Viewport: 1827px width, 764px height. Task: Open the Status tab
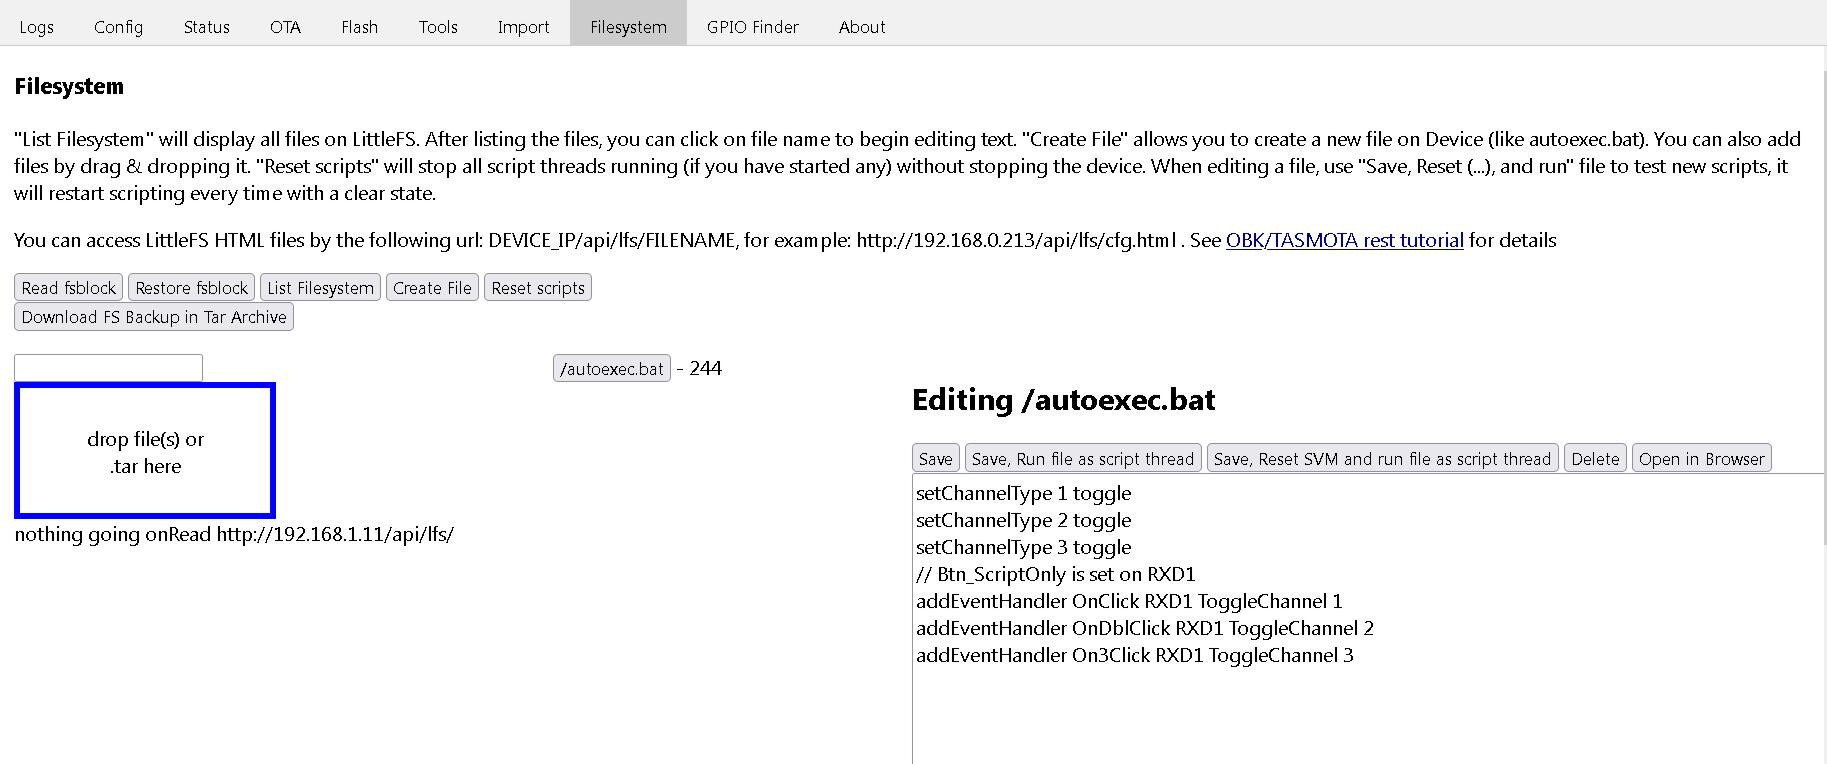206,27
